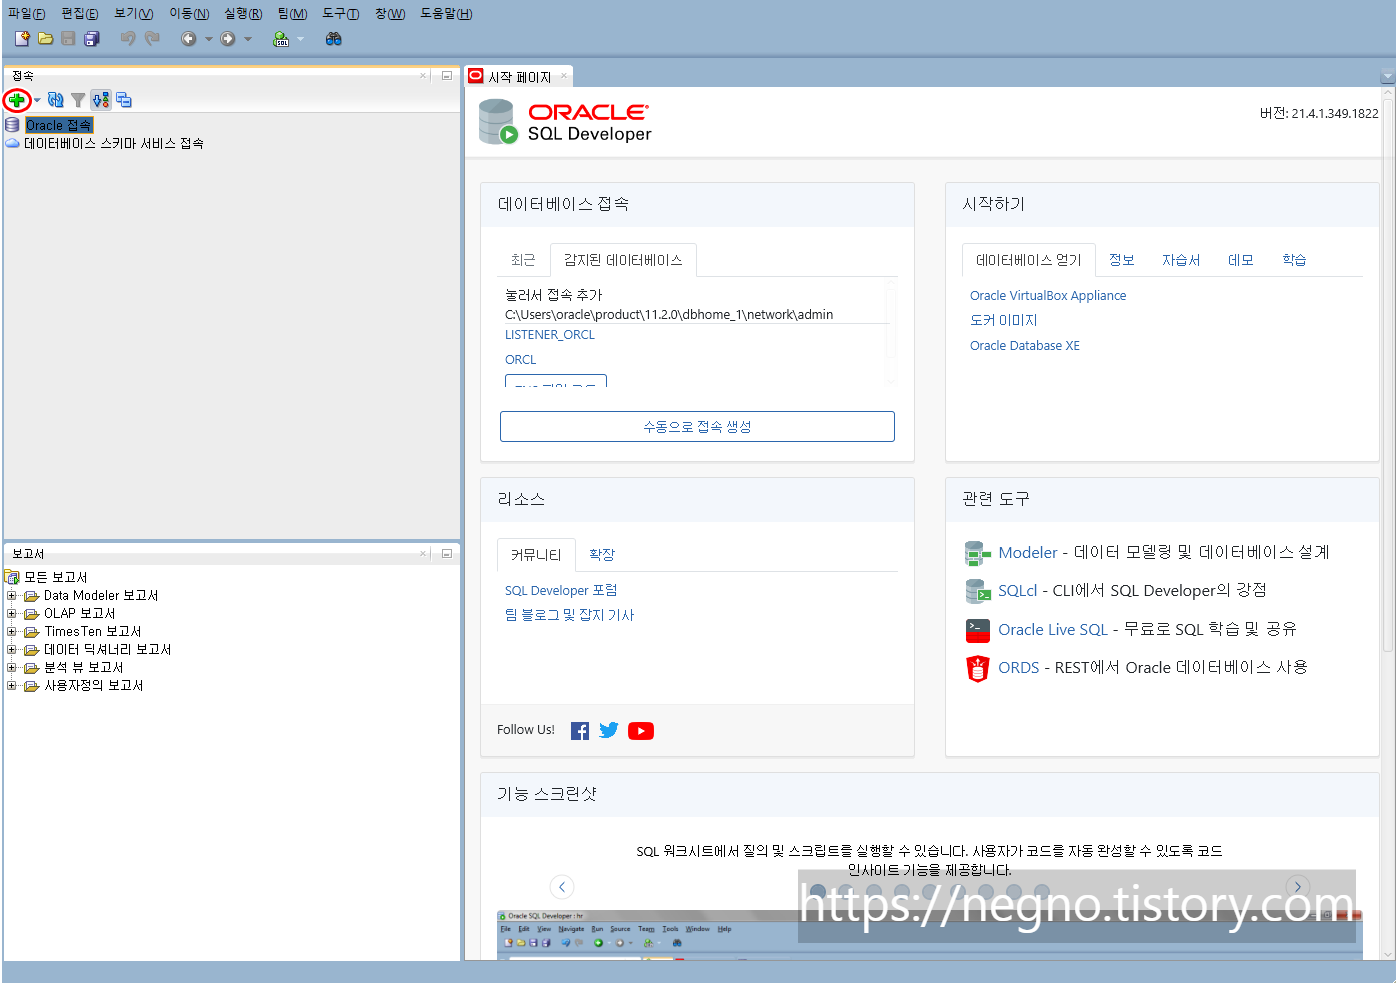1396x983 pixels.
Task: Apply the funnel filter in the 접속 panel
Action: pyautogui.click(x=78, y=100)
